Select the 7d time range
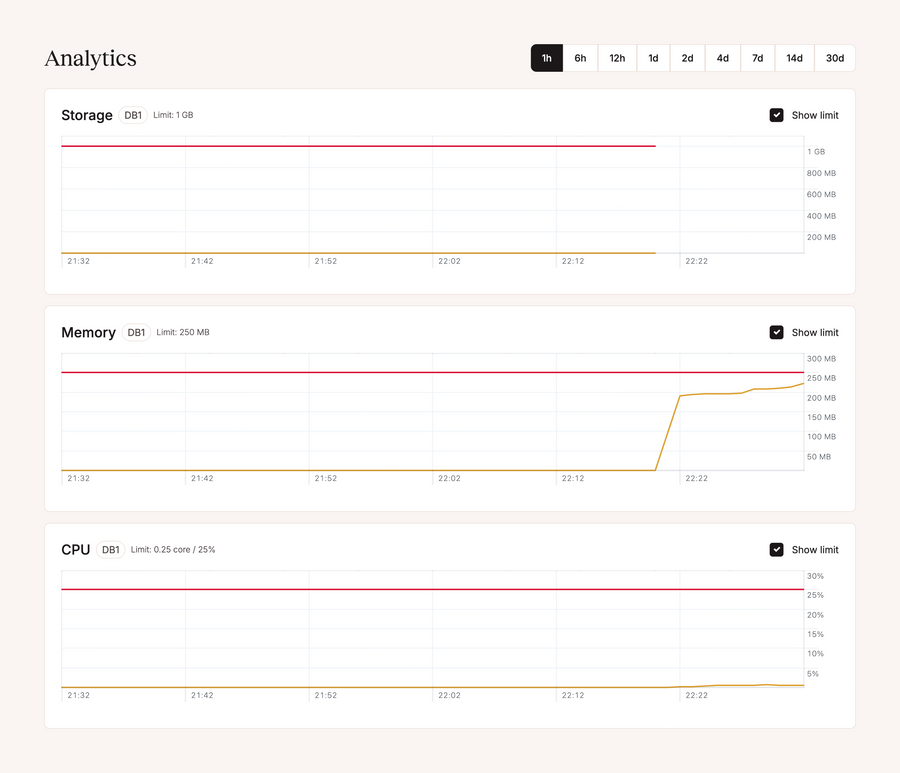This screenshot has width=900, height=773. point(758,58)
